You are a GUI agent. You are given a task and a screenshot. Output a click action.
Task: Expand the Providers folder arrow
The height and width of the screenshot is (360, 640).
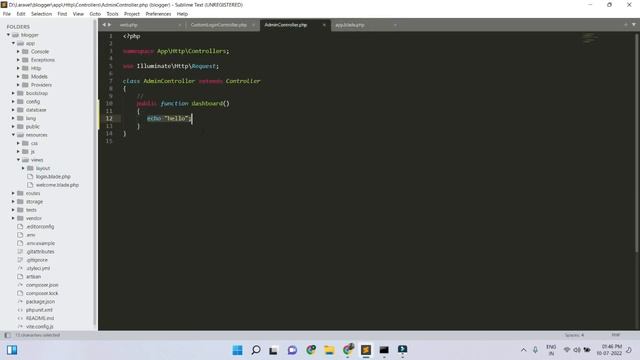(18, 85)
